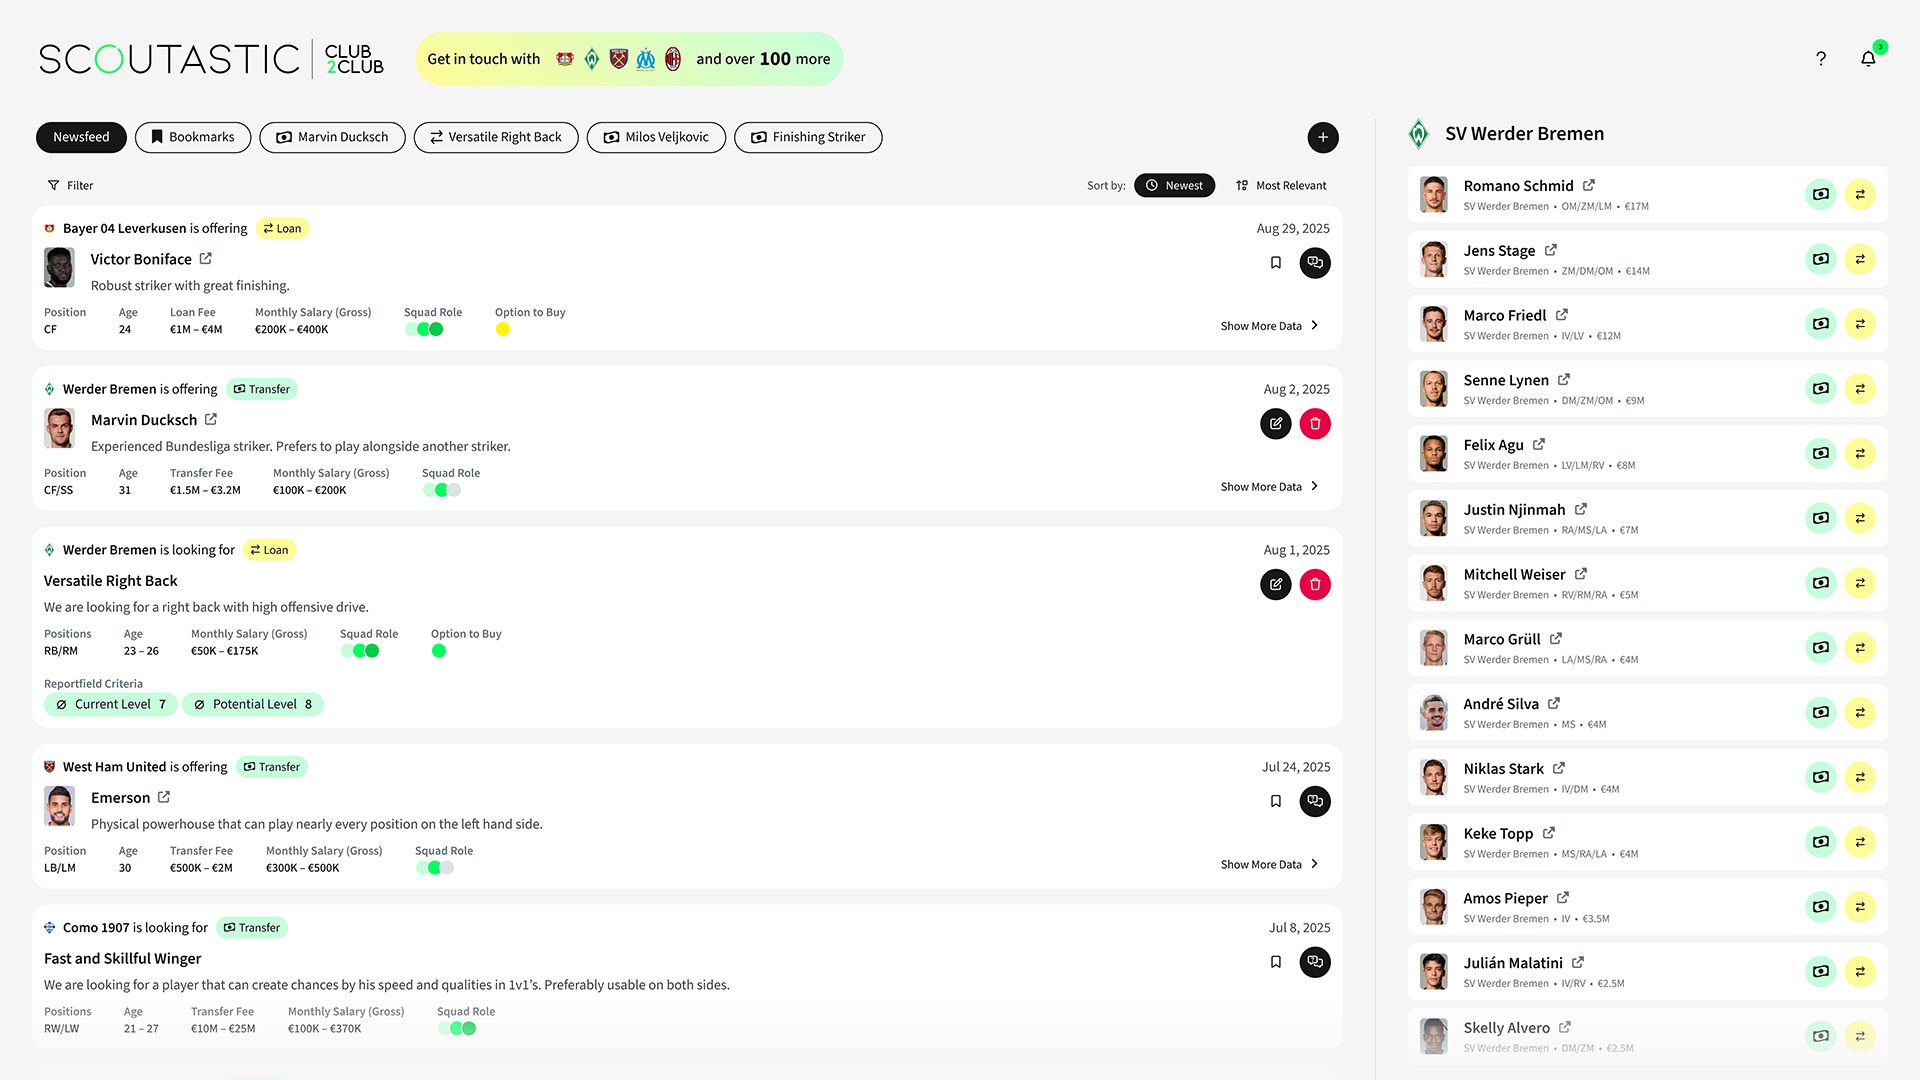Click the help question mark icon
Viewport: 1920px width, 1080px height.
[1821, 59]
